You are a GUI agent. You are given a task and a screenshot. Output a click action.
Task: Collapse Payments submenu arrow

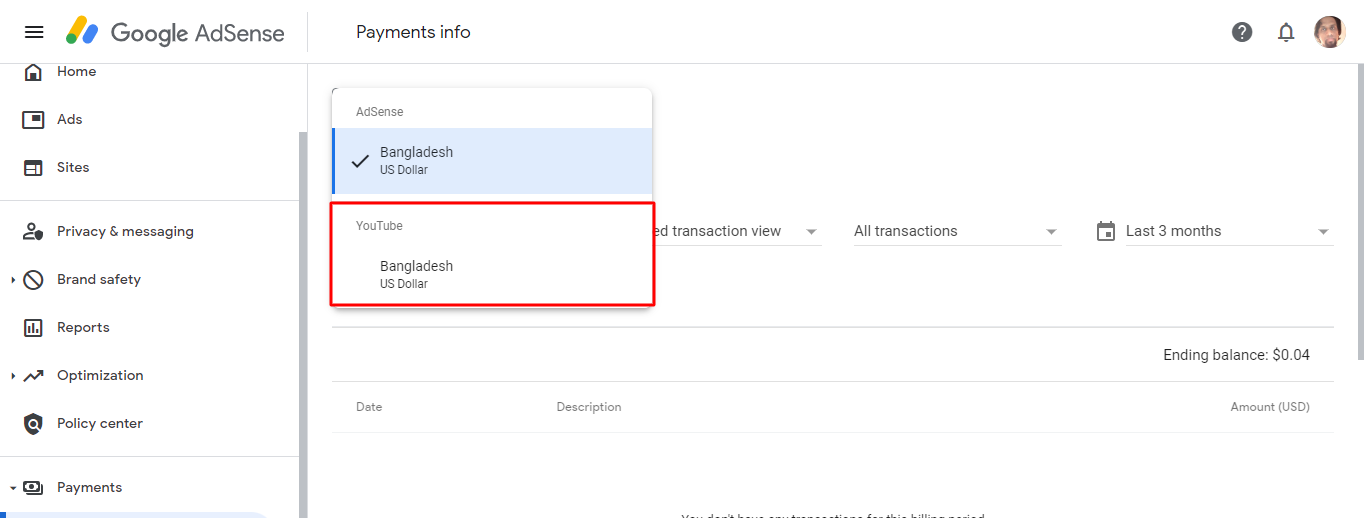coord(13,488)
